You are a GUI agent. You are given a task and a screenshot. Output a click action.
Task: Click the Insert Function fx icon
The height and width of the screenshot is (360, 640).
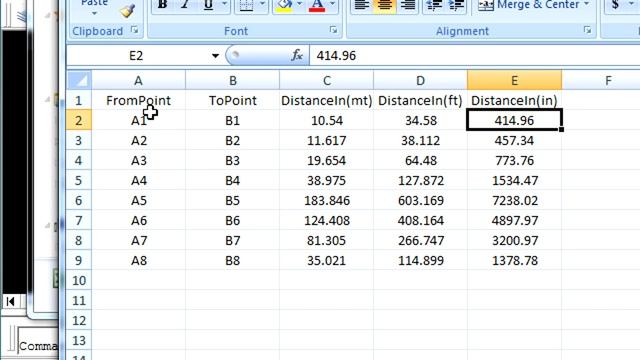tap(297, 56)
